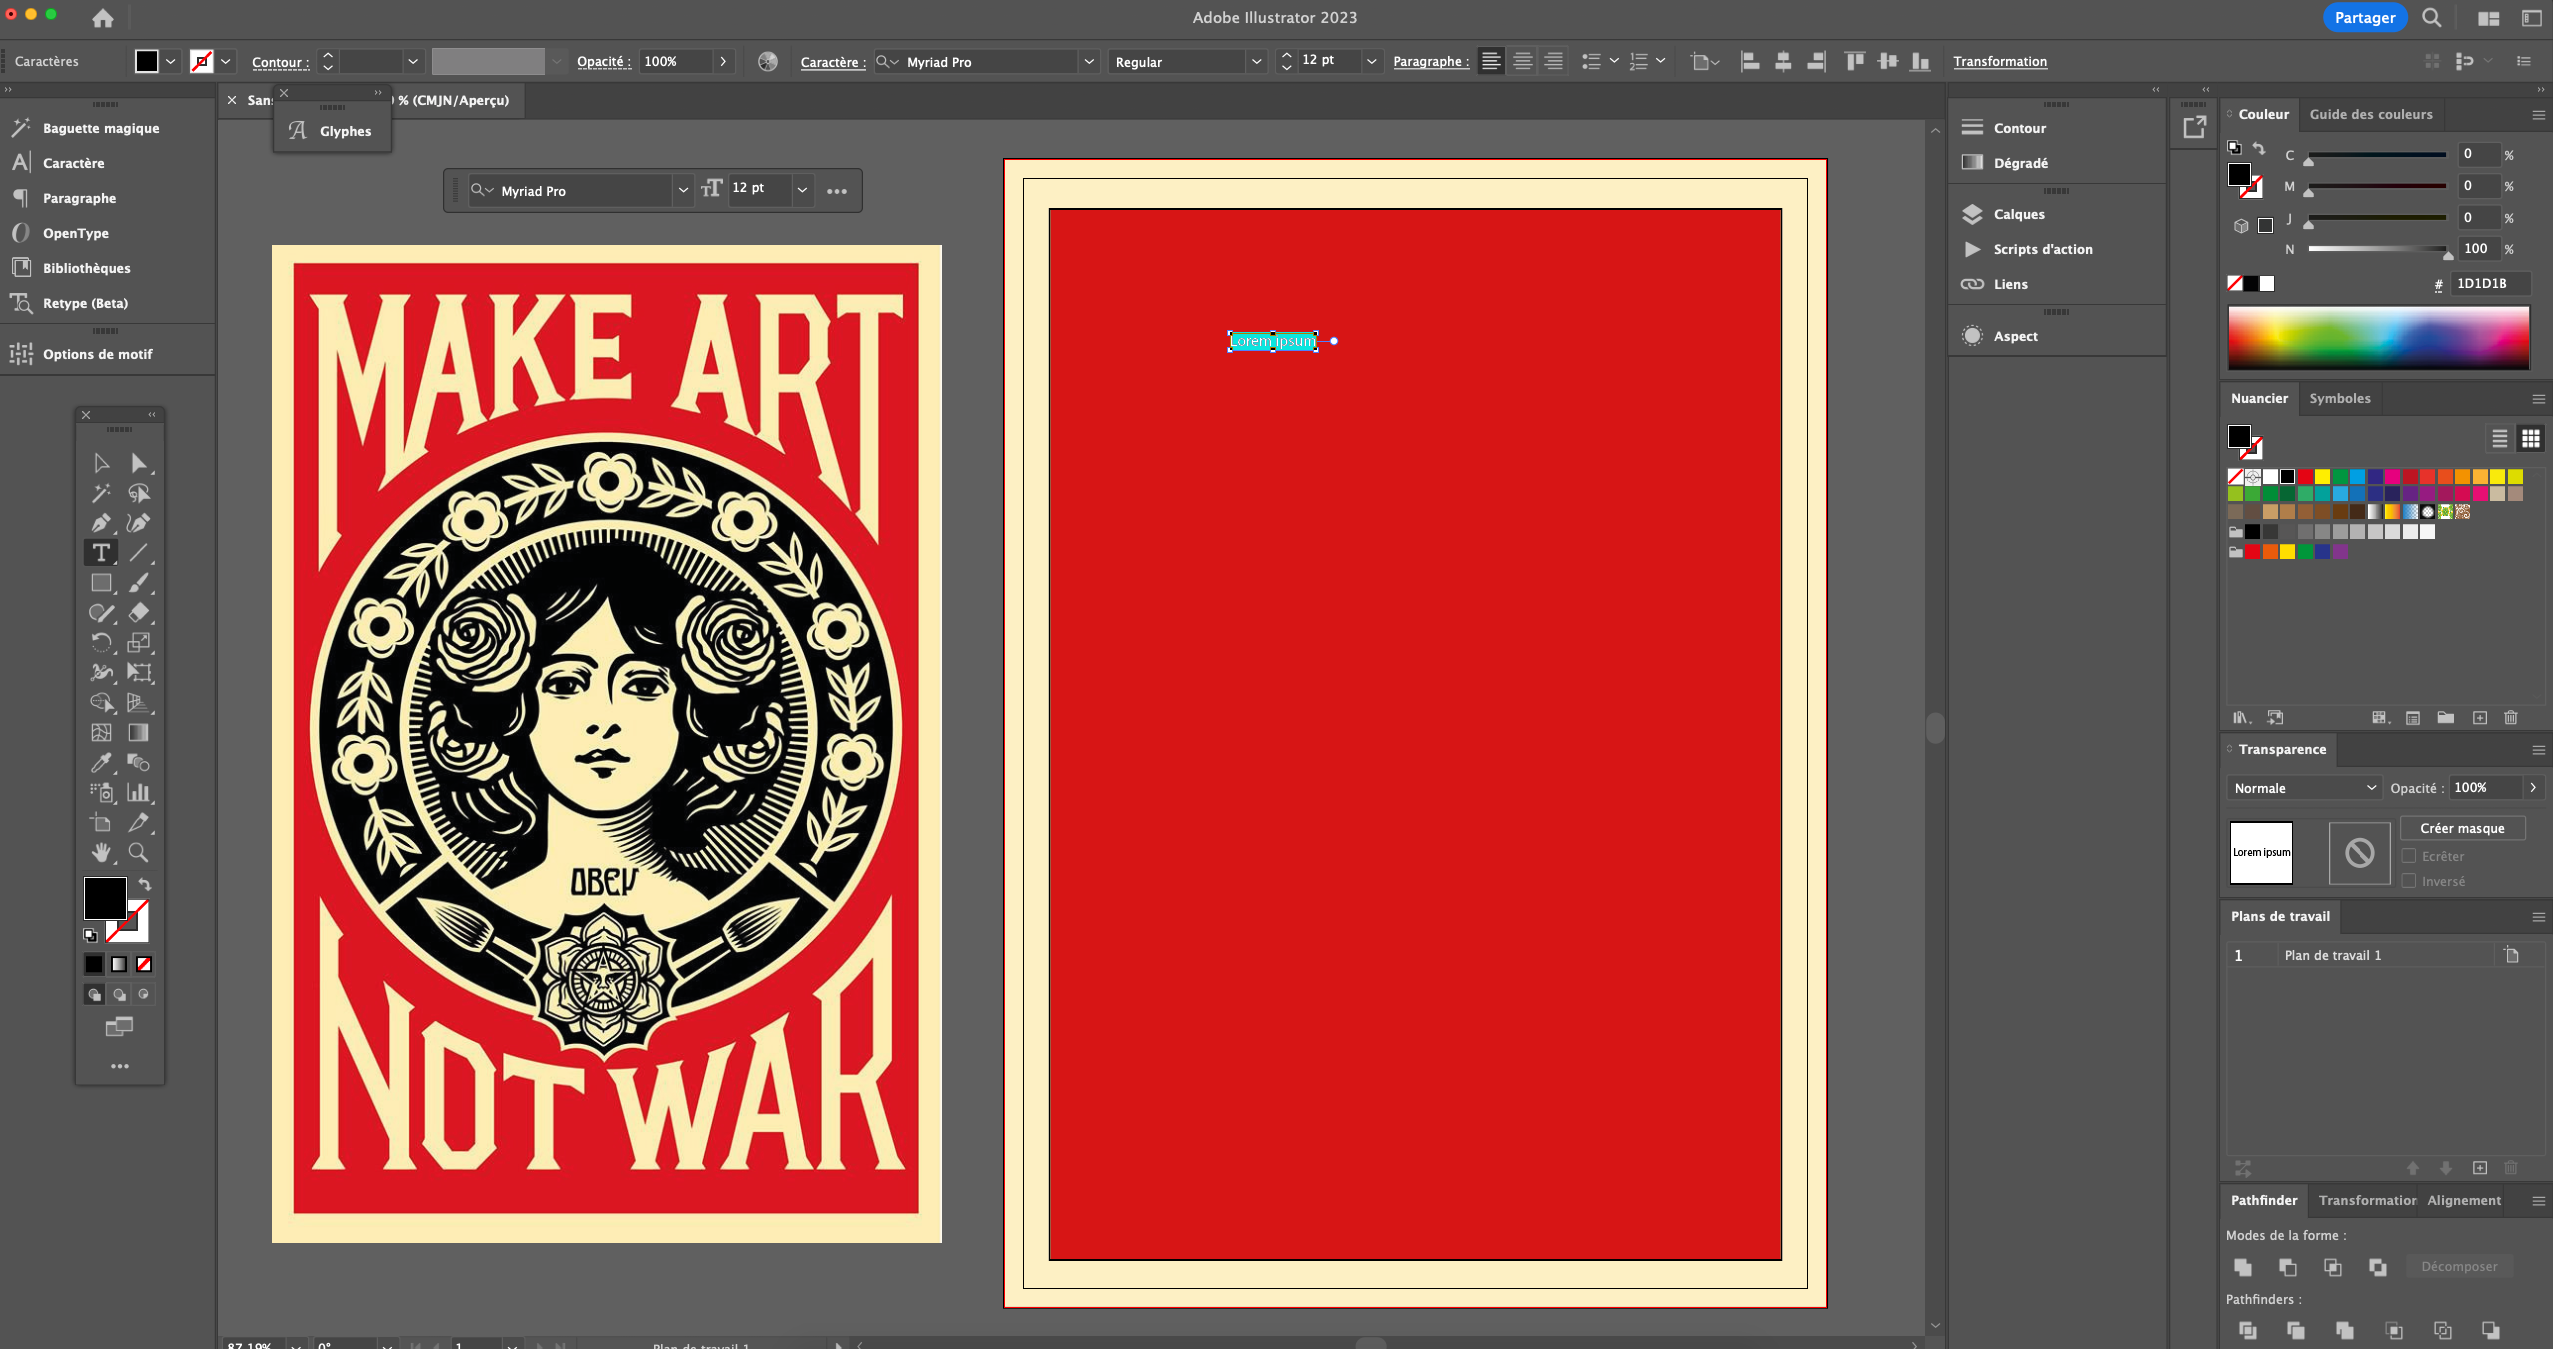Select the Type tool in toolbar

[101, 553]
